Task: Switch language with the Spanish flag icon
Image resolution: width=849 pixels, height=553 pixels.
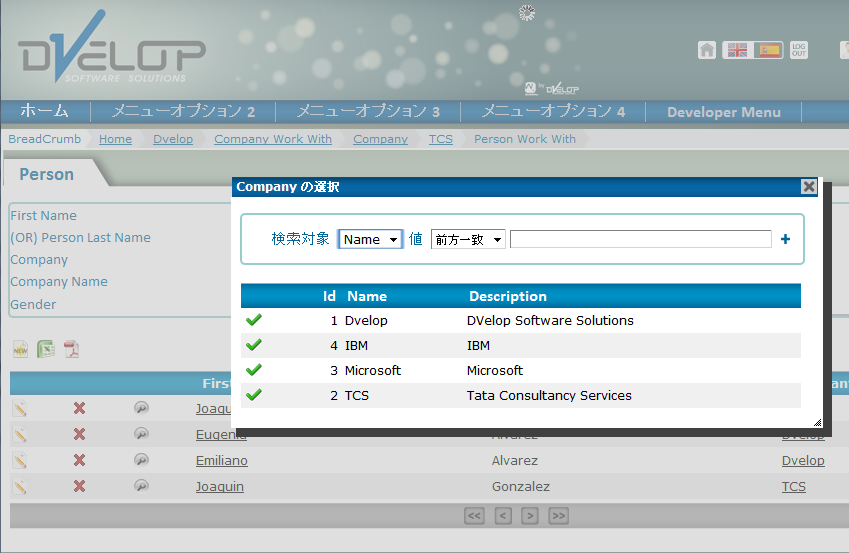Action: pos(769,50)
